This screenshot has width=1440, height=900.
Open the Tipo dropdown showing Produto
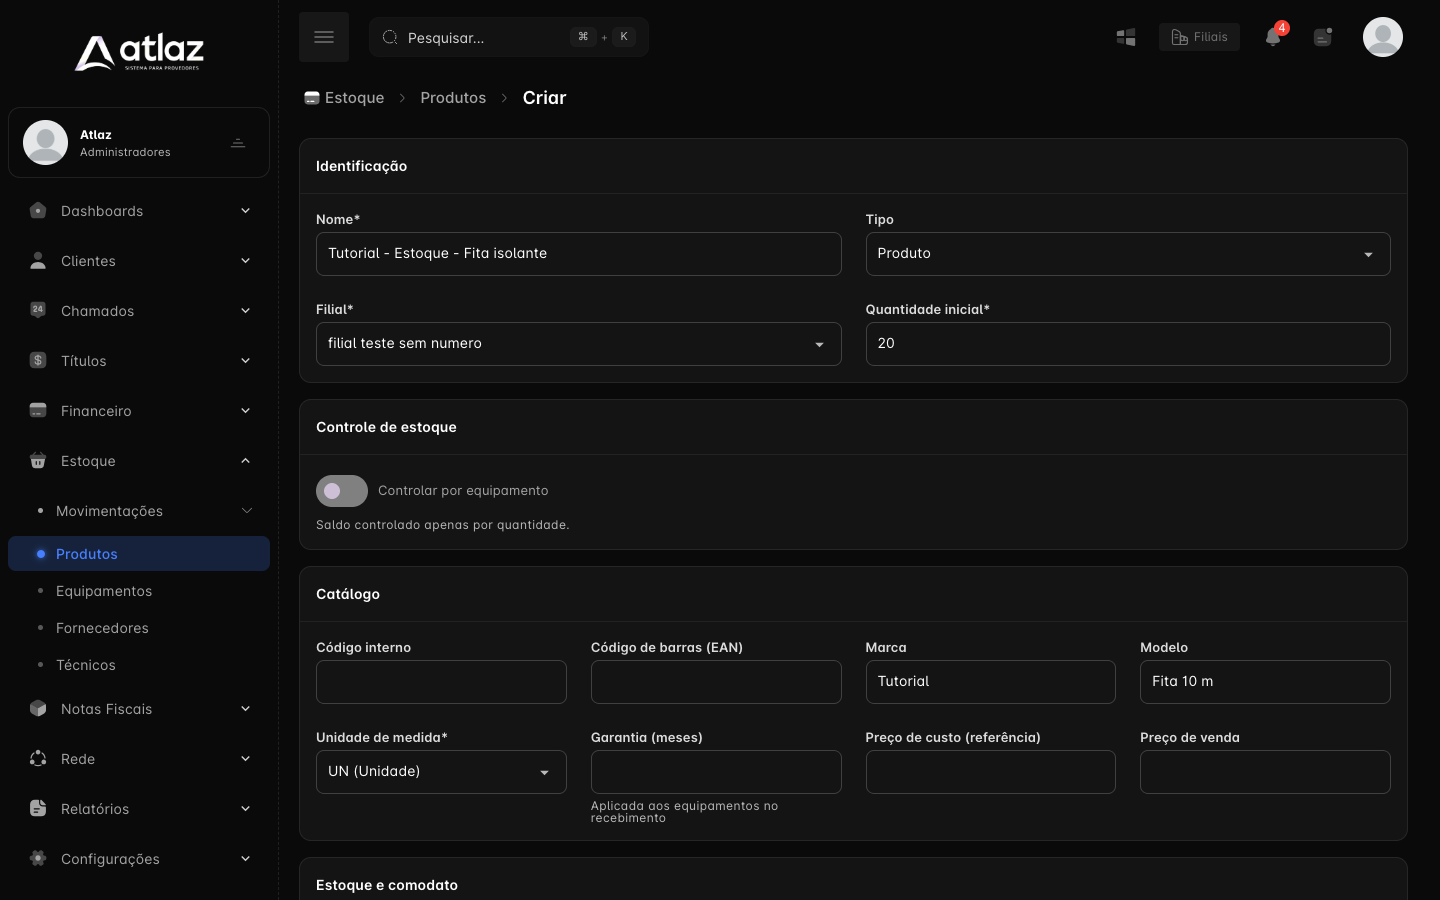pos(1127,254)
